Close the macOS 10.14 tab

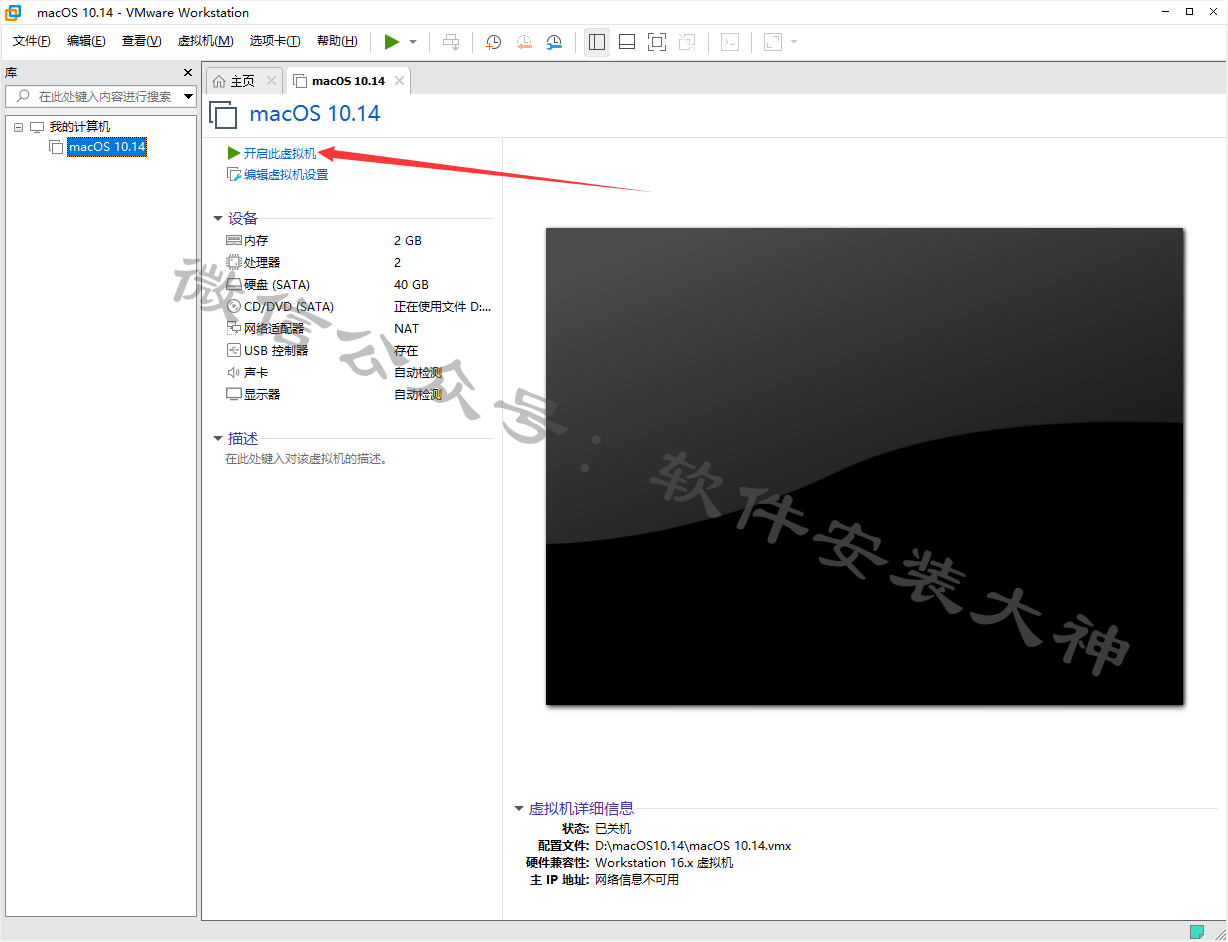(400, 81)
